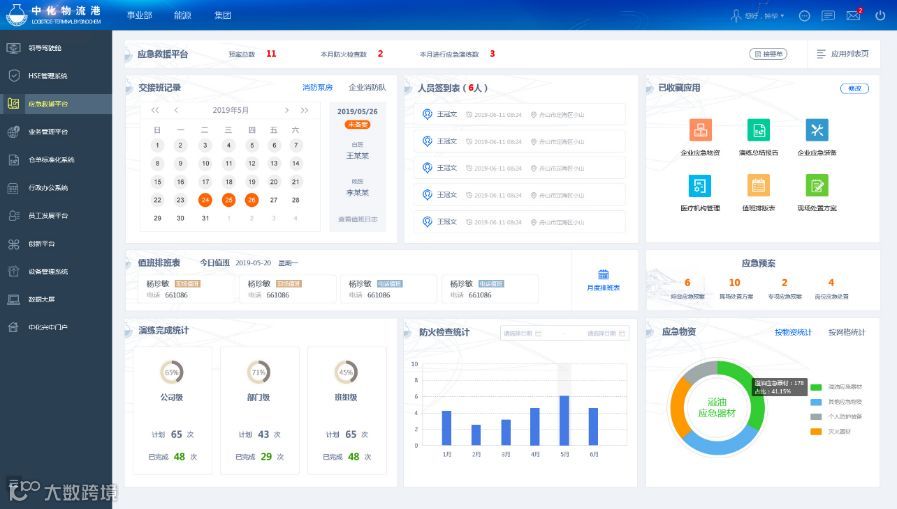Select calendar day 15

[x=157, y=182]
